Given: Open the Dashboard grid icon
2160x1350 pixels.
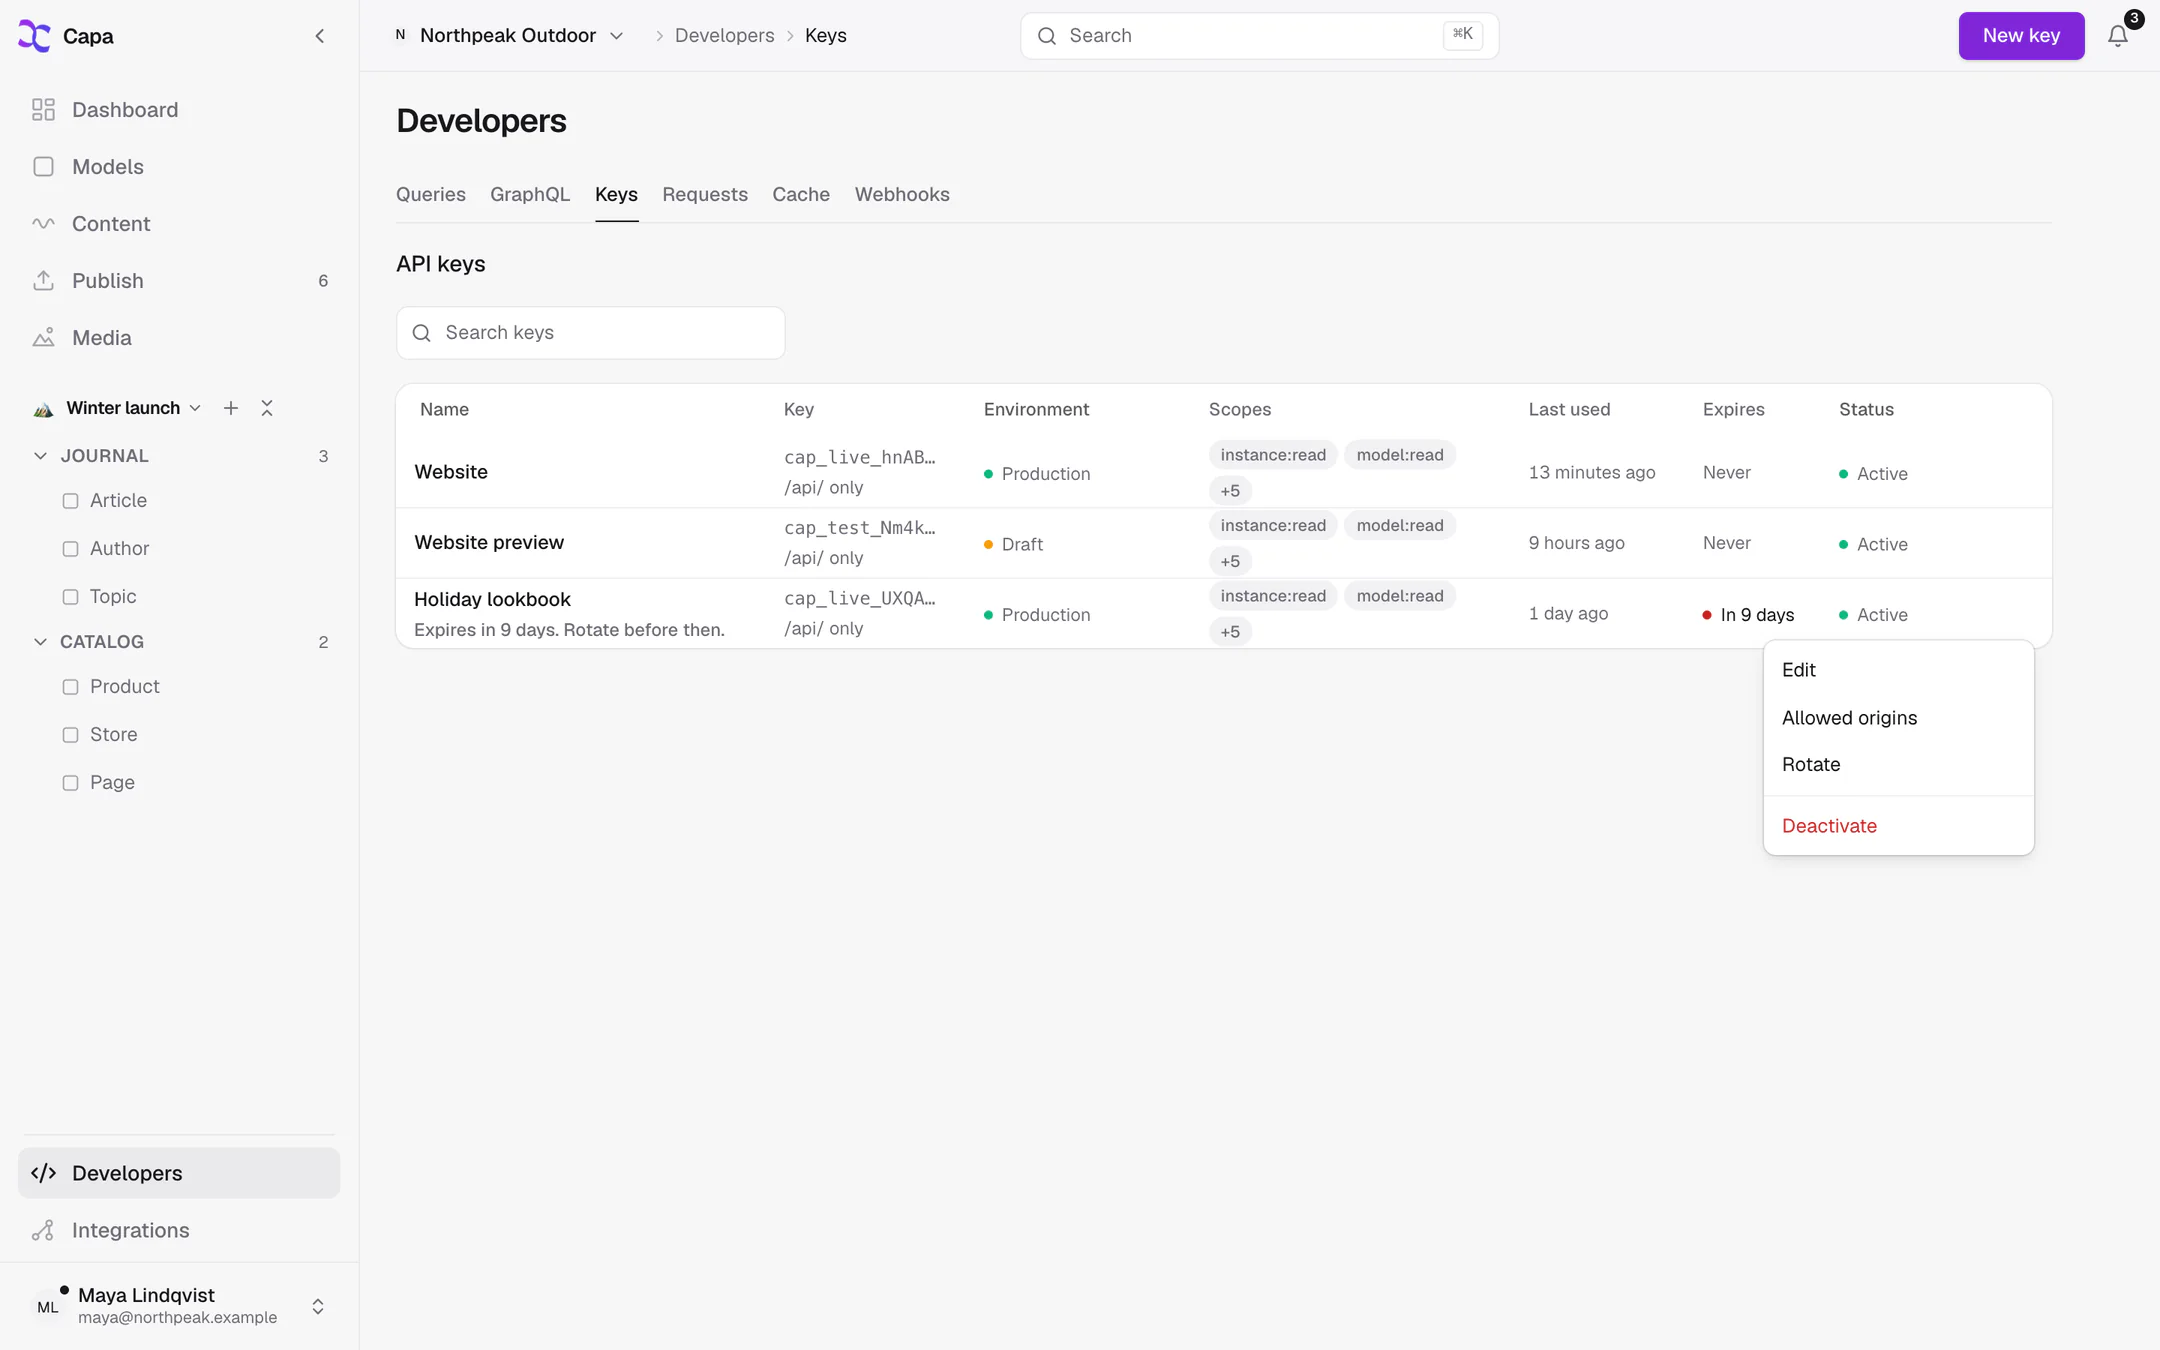Looking at the screenshot, I should 43,110.
